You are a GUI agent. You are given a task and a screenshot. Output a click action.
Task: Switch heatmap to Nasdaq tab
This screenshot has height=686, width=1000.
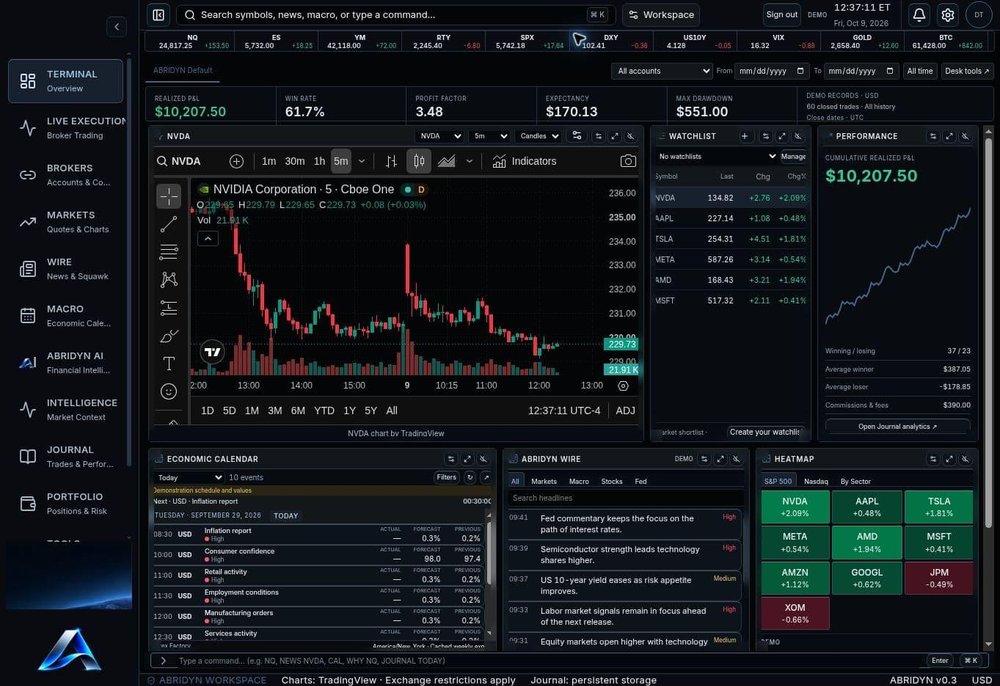click(x=816, y=481)
